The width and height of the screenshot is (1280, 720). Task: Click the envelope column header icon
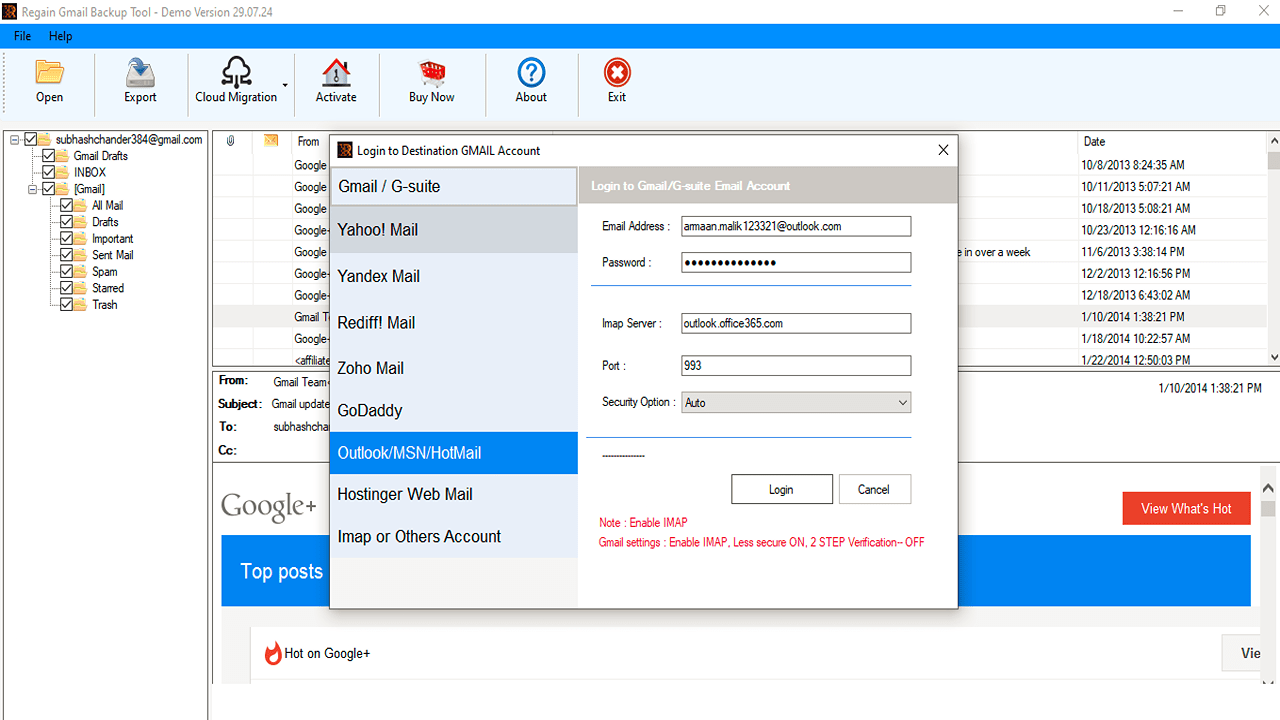[x=271, y=141]
